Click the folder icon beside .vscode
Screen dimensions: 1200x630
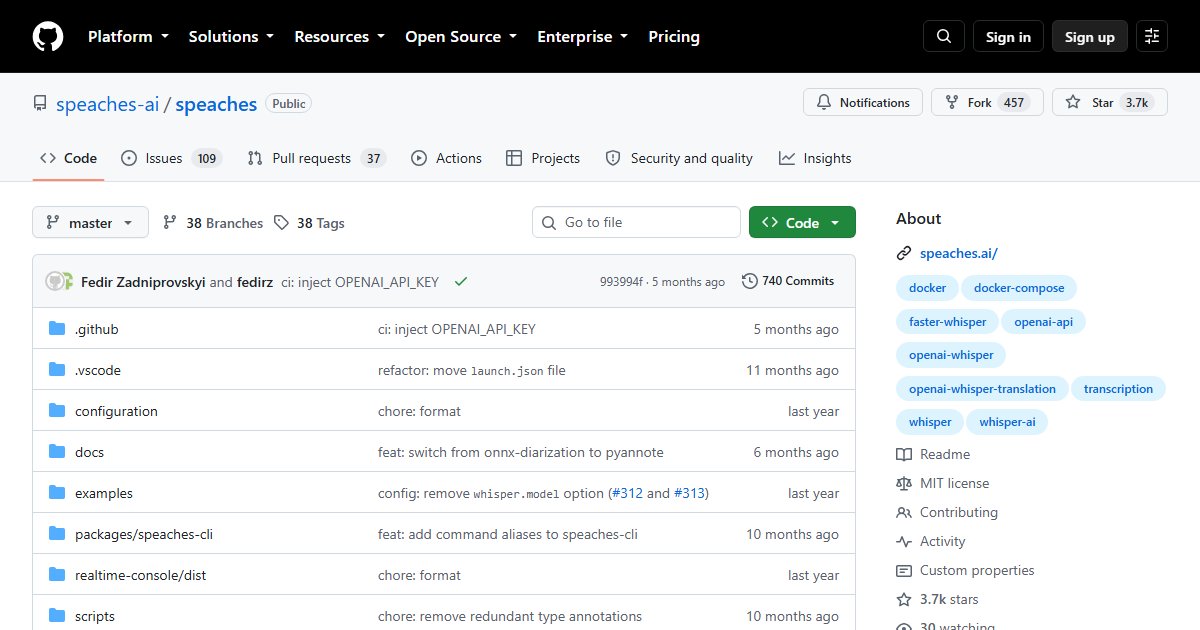point(57,370)
